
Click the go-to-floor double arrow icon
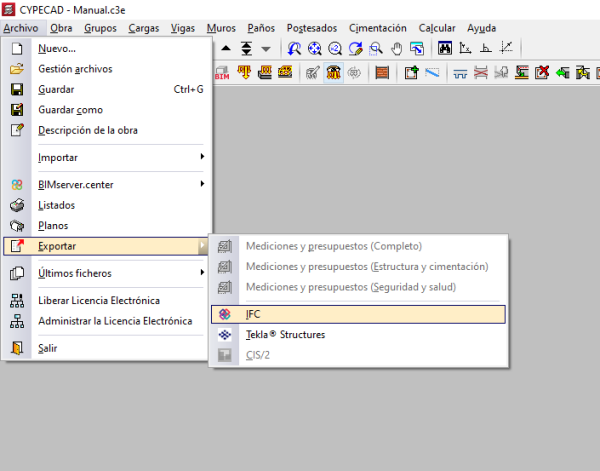pos(246,48)
